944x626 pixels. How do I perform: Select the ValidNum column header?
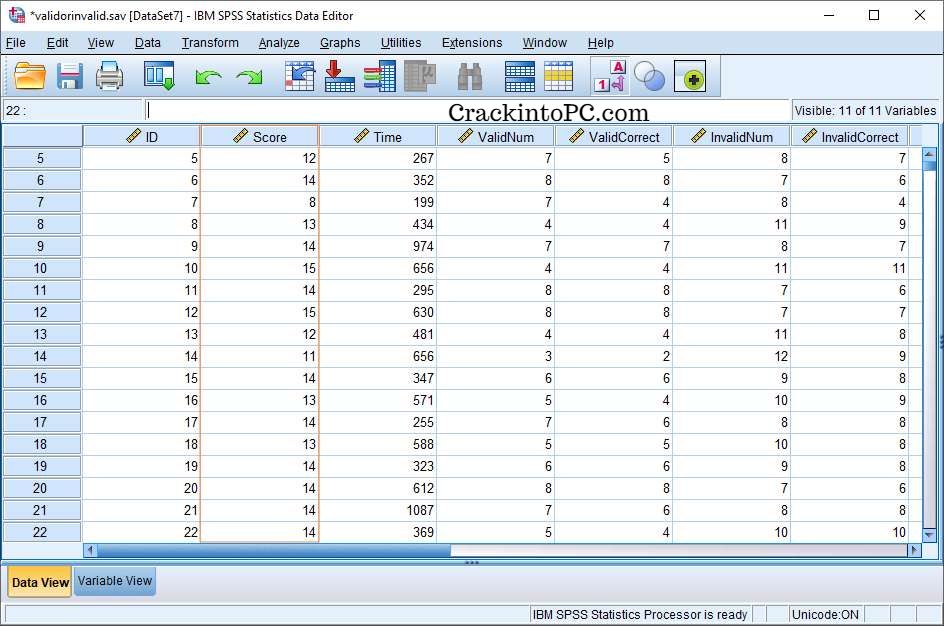[x=495, y=137]
